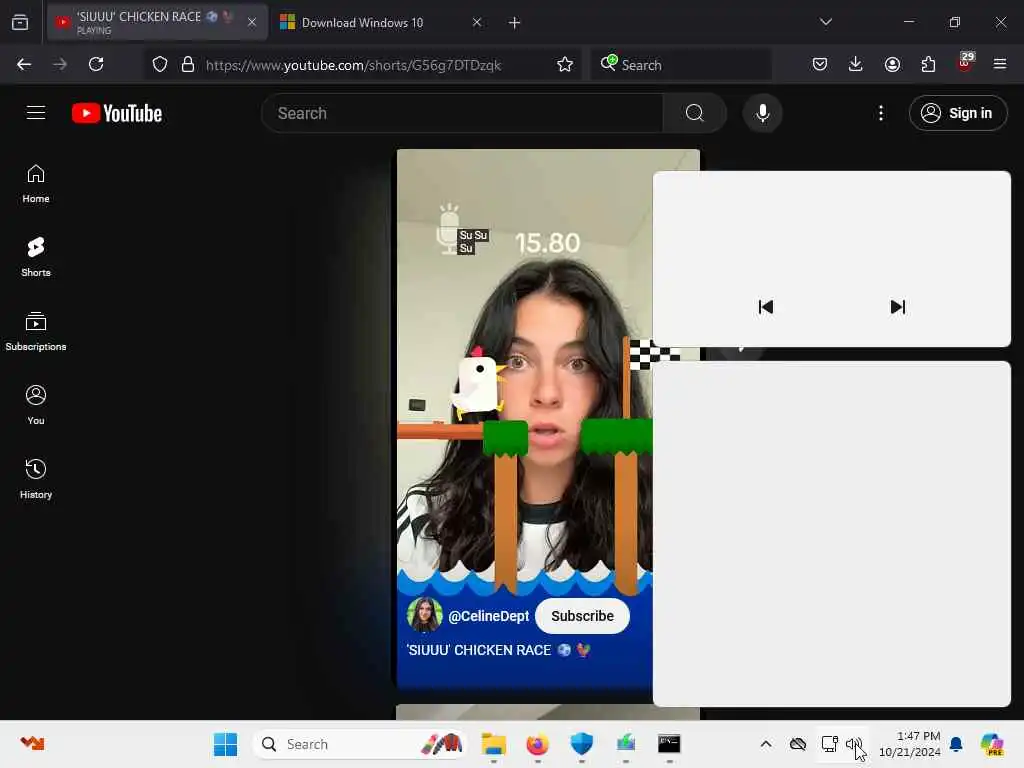
Task: Open the volume speaker tray icon
Action: [x=854, y=744]
